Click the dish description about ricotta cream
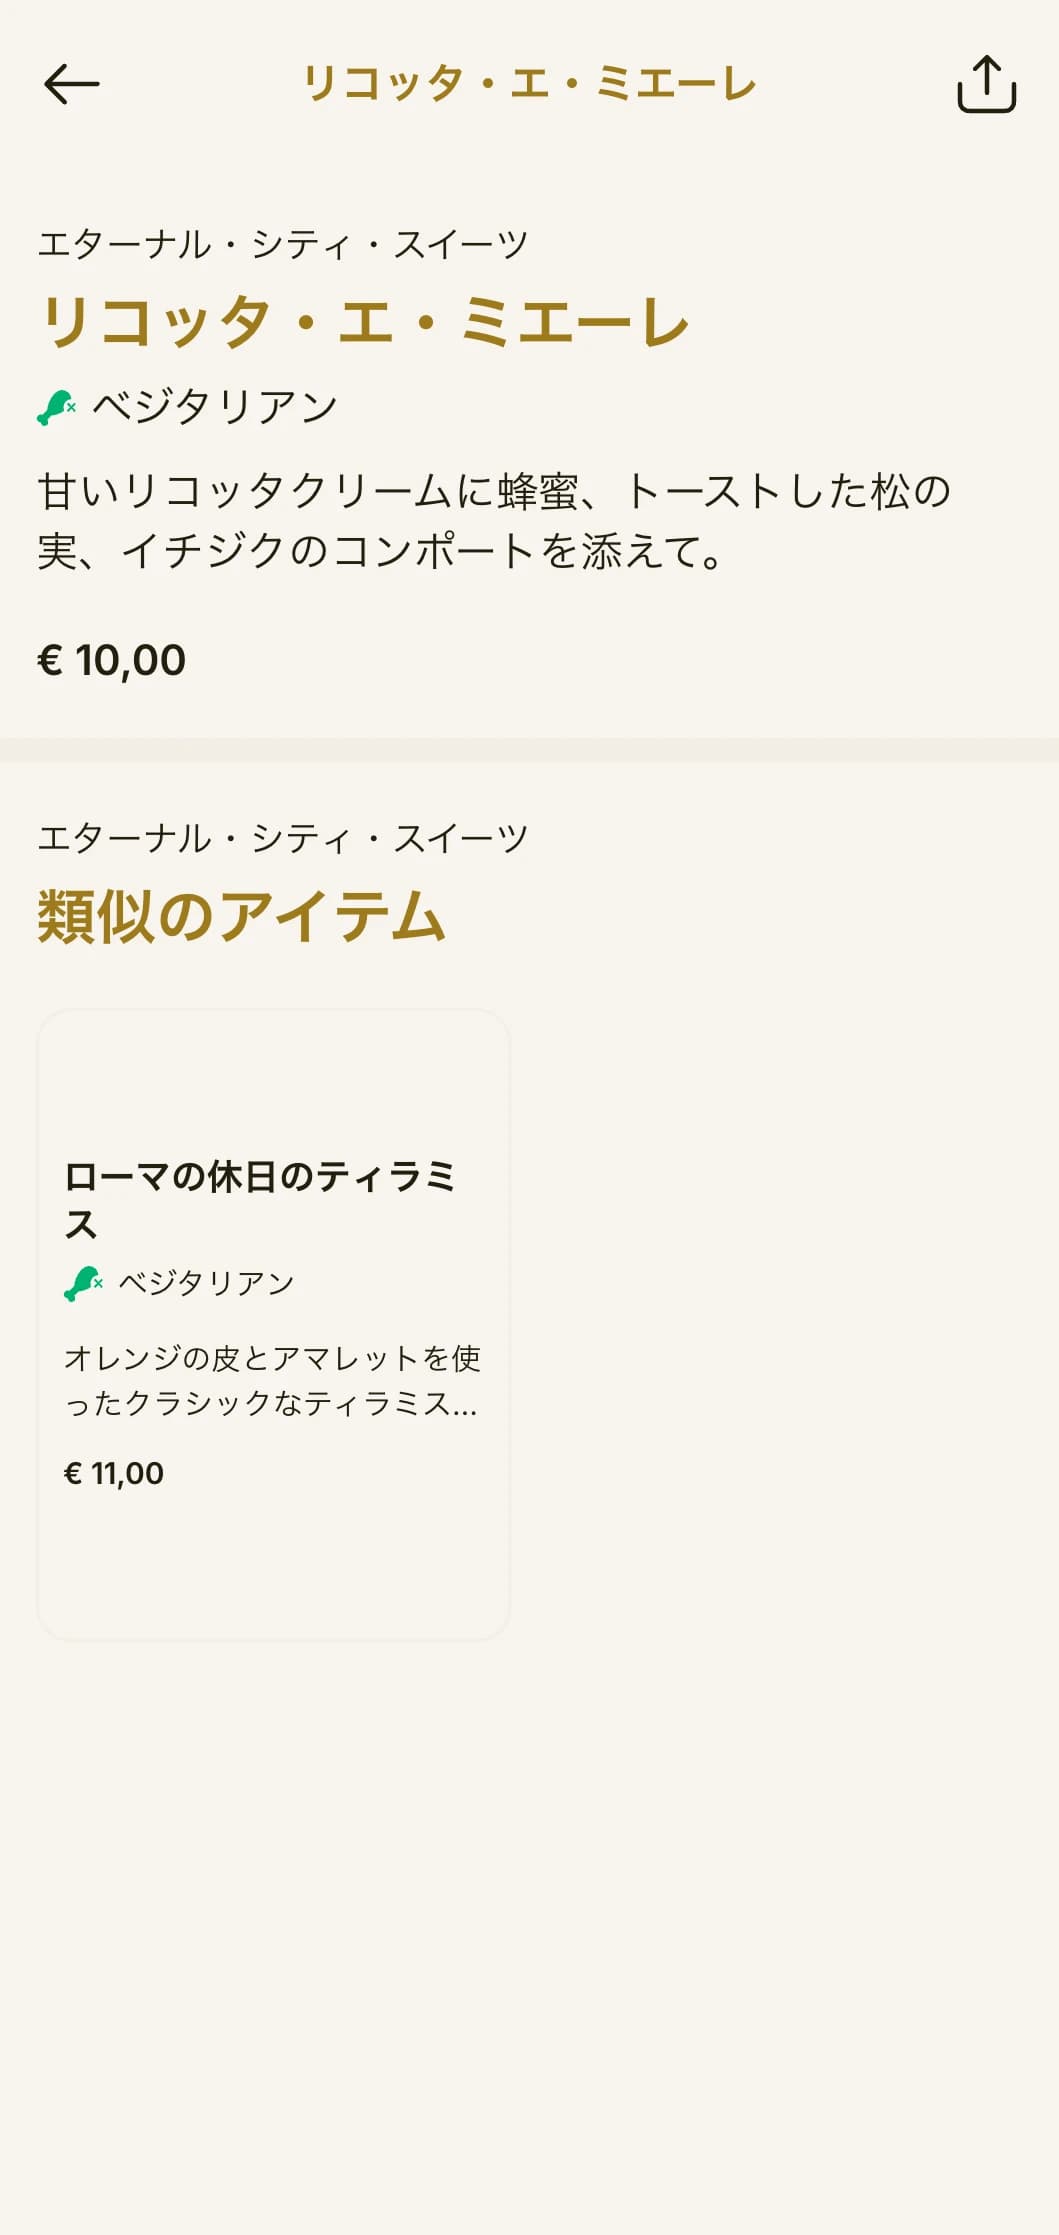Screen dimensions: 1059x2235 click(494, 521)
